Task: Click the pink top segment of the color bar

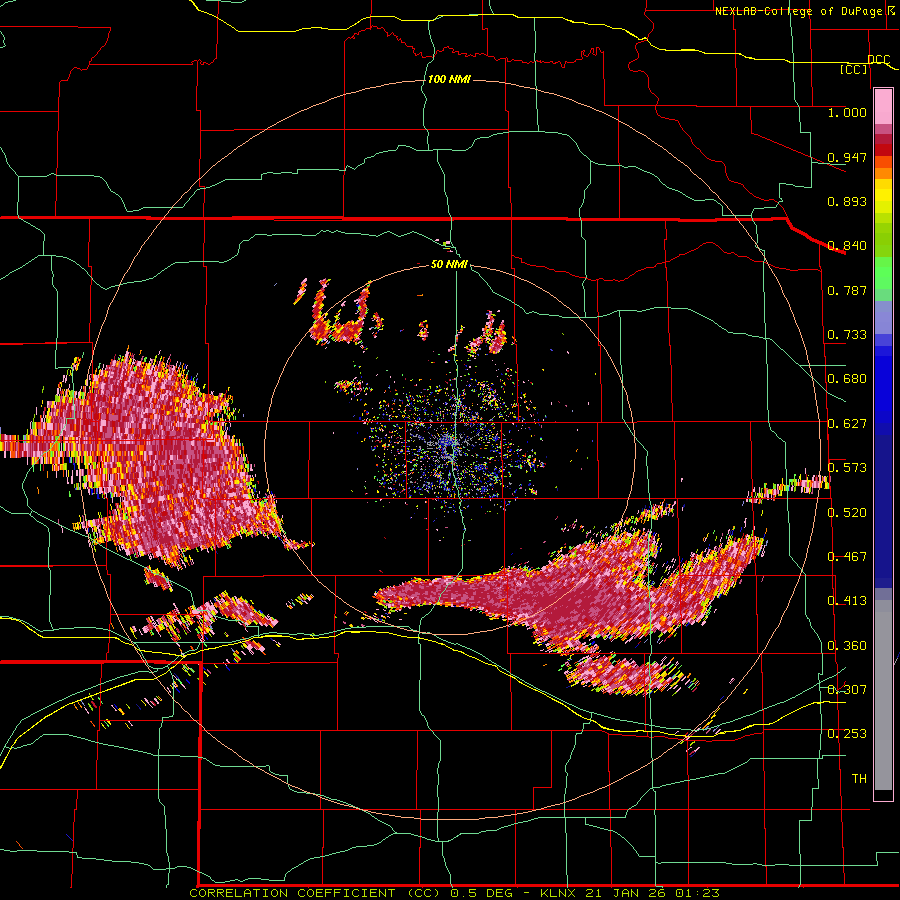Action: point(883,107)
